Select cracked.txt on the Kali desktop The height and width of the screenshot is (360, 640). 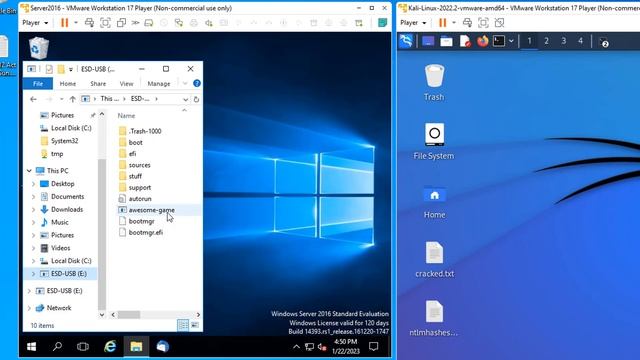(434, 260)
